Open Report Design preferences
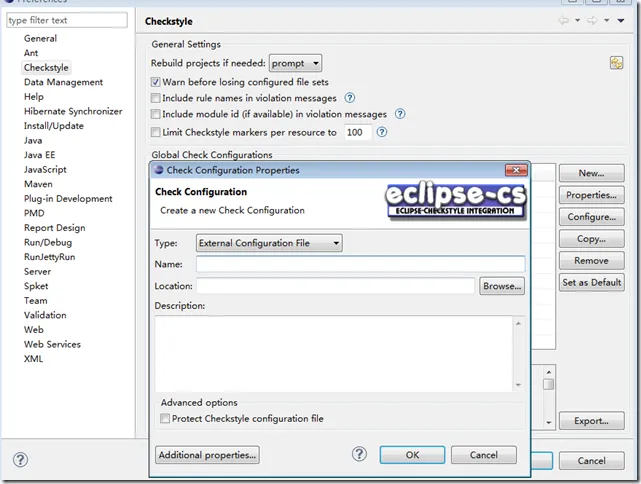Viewport: 641px width, 484px height. click(x=54, y=228)
